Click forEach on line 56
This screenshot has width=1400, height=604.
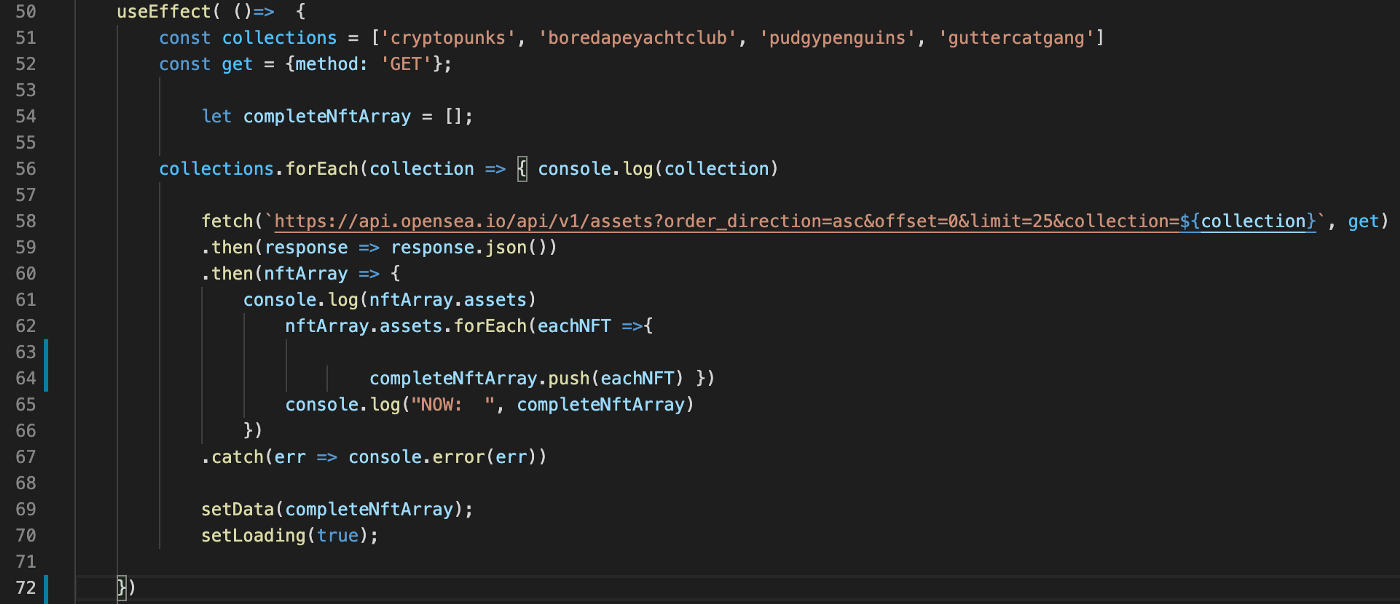[321, 169]
